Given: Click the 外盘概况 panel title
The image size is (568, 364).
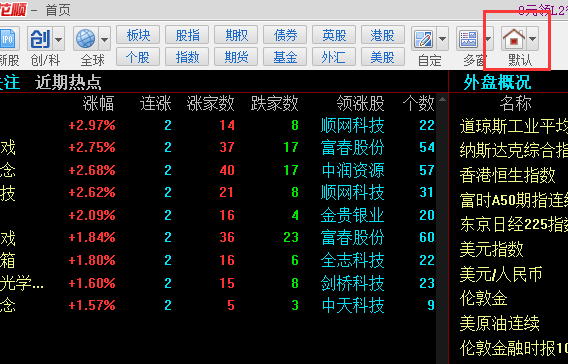Looking at the screenshot, I should pyautogui.click(x=497, y=83).
